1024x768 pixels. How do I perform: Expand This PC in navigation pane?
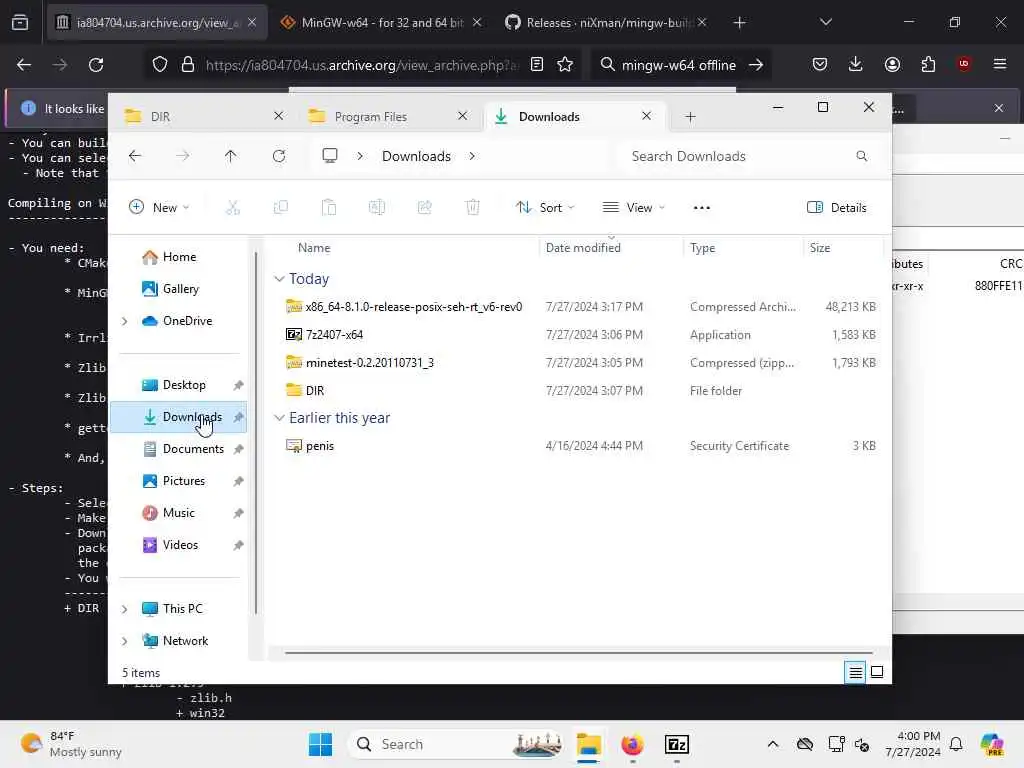click(x=125, y=609)
